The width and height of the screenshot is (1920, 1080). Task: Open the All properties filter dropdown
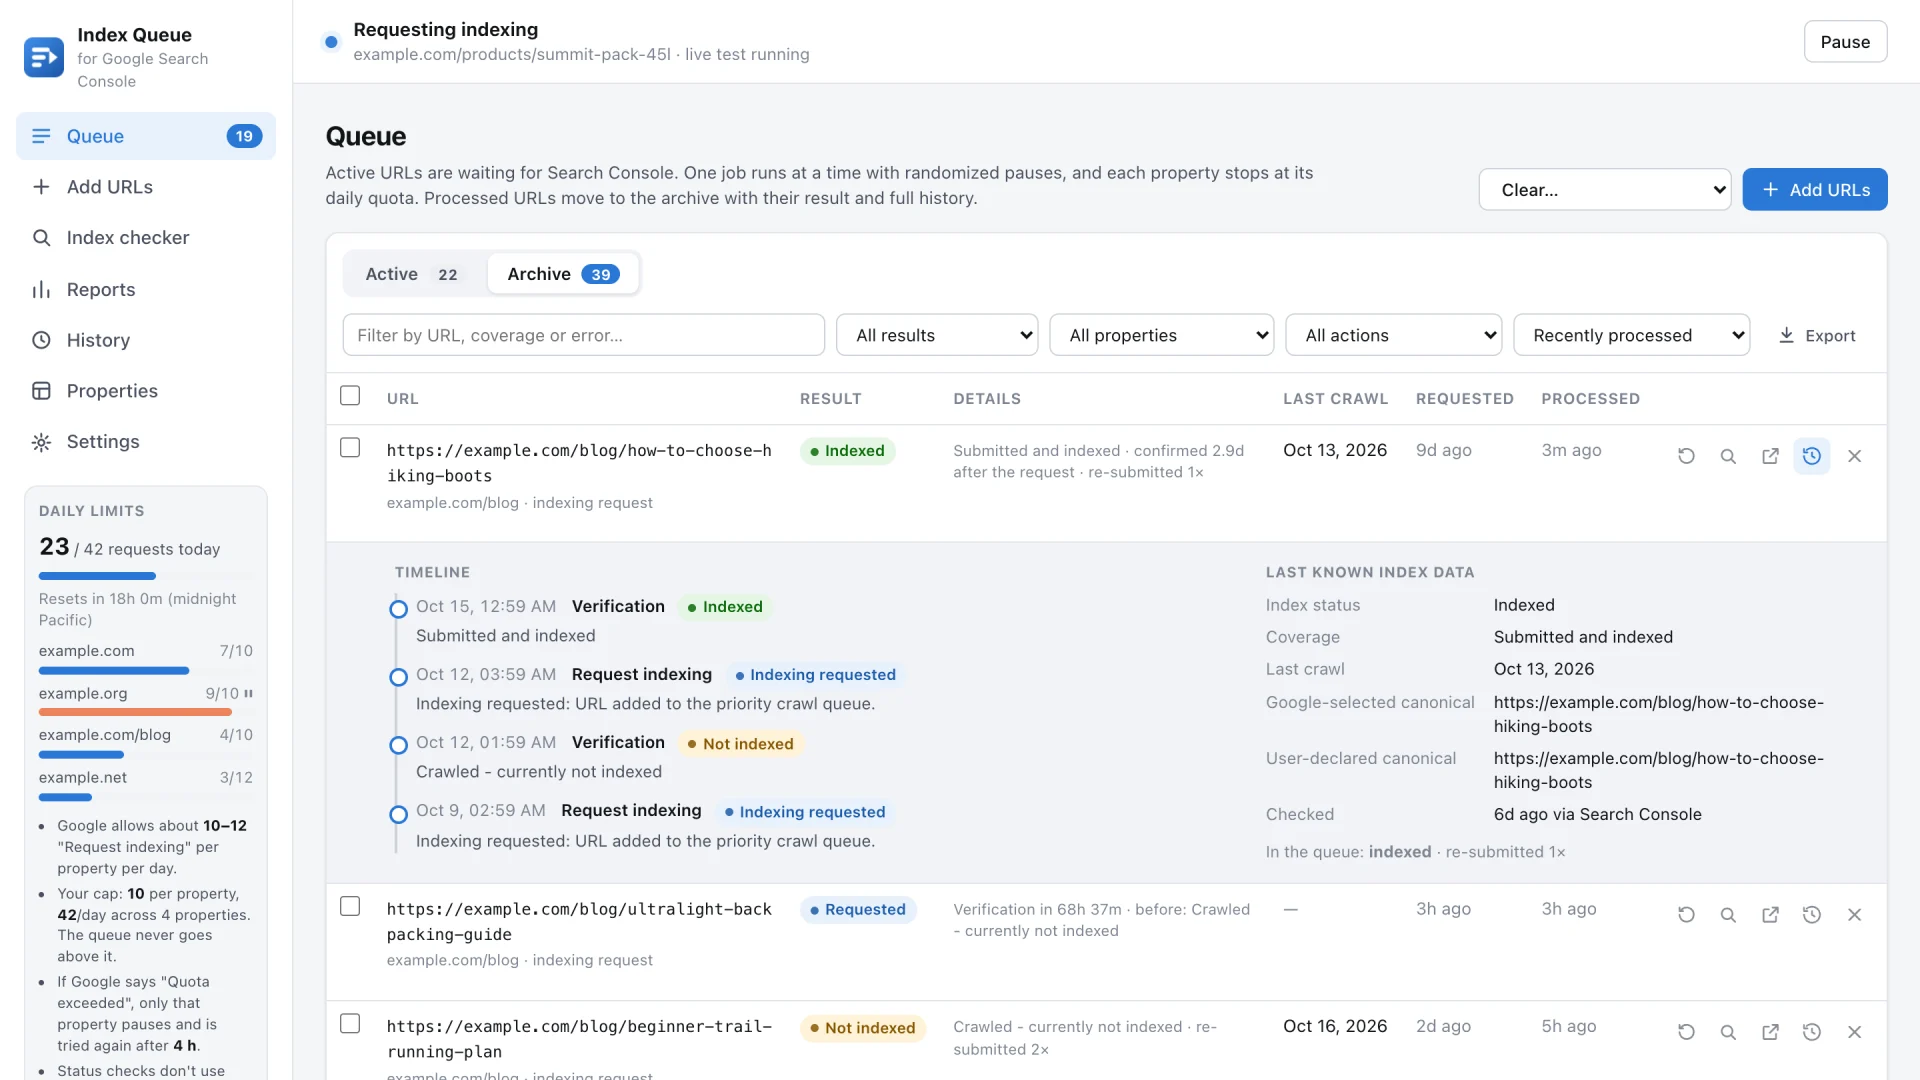[x=1161, y=335]
